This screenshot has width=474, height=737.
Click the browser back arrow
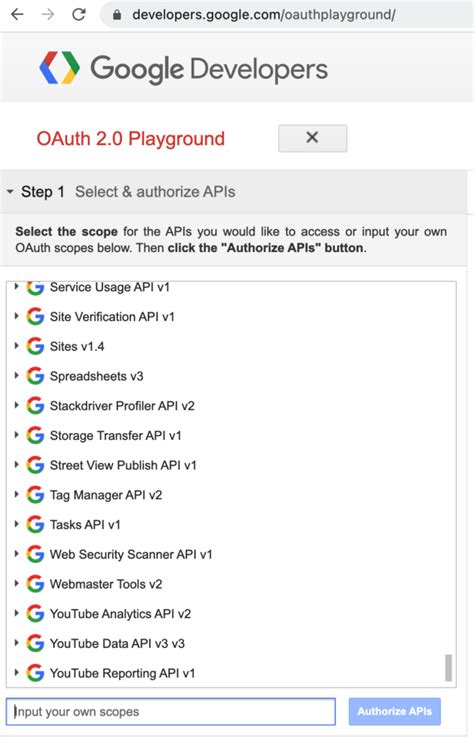[x=17, y=15]
